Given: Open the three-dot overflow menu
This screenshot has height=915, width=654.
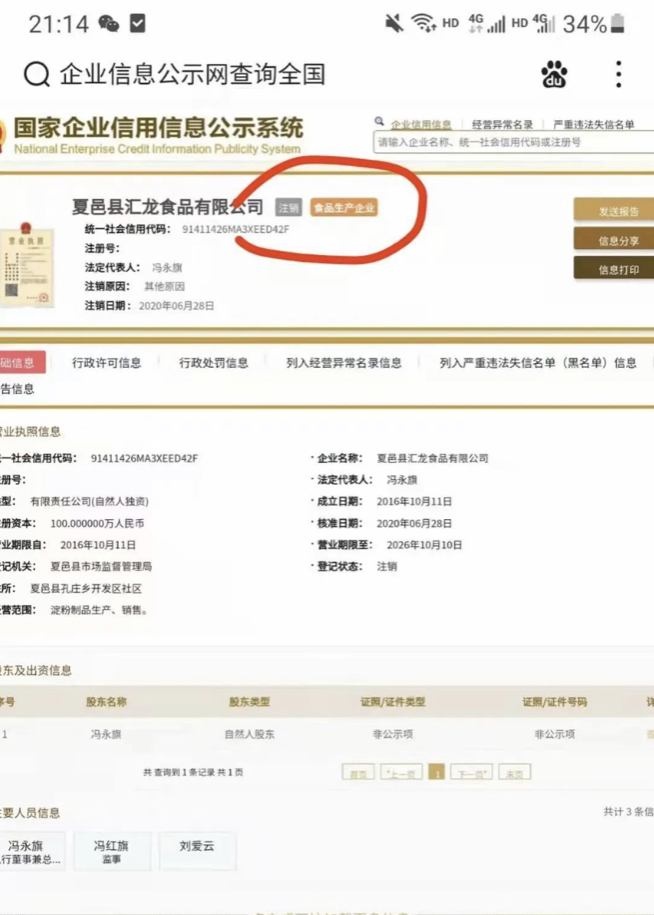Looking at the screenshot, I should 619,74.
